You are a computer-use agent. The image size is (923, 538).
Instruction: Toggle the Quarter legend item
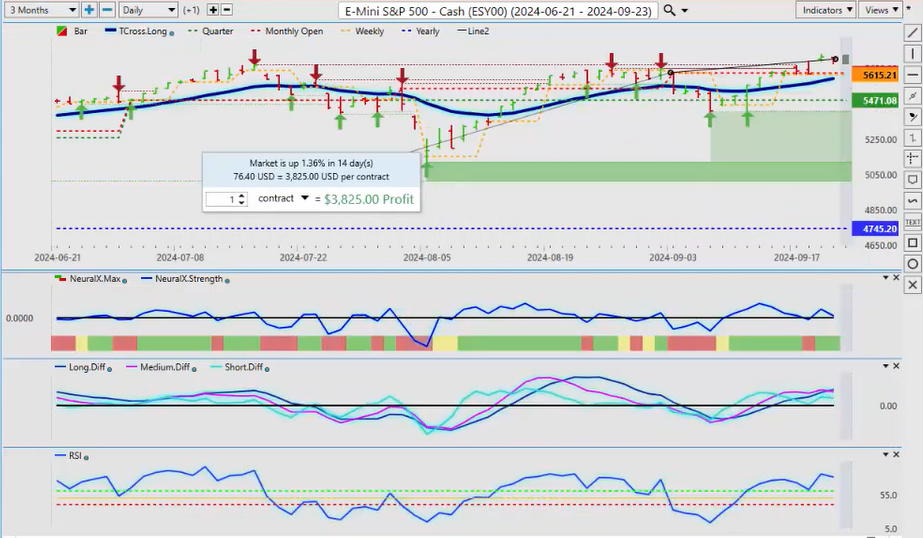[x=211, y=31]
